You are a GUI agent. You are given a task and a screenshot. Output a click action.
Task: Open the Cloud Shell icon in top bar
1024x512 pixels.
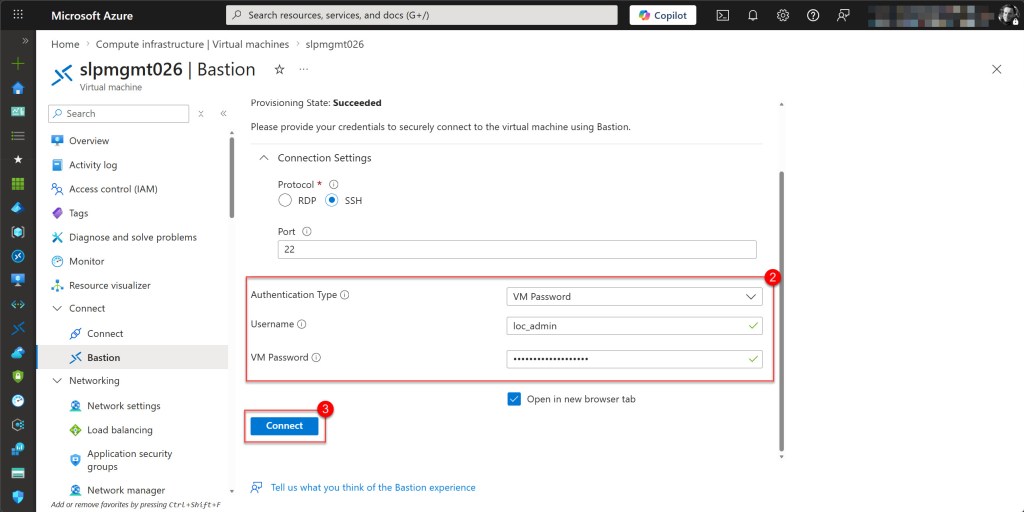(722, 15)
